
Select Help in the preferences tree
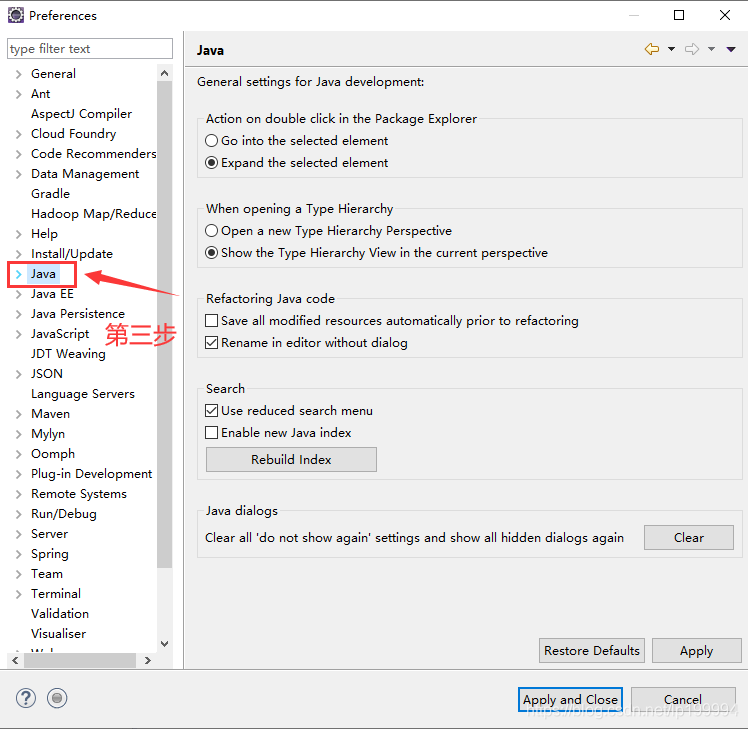pos(44,234)
